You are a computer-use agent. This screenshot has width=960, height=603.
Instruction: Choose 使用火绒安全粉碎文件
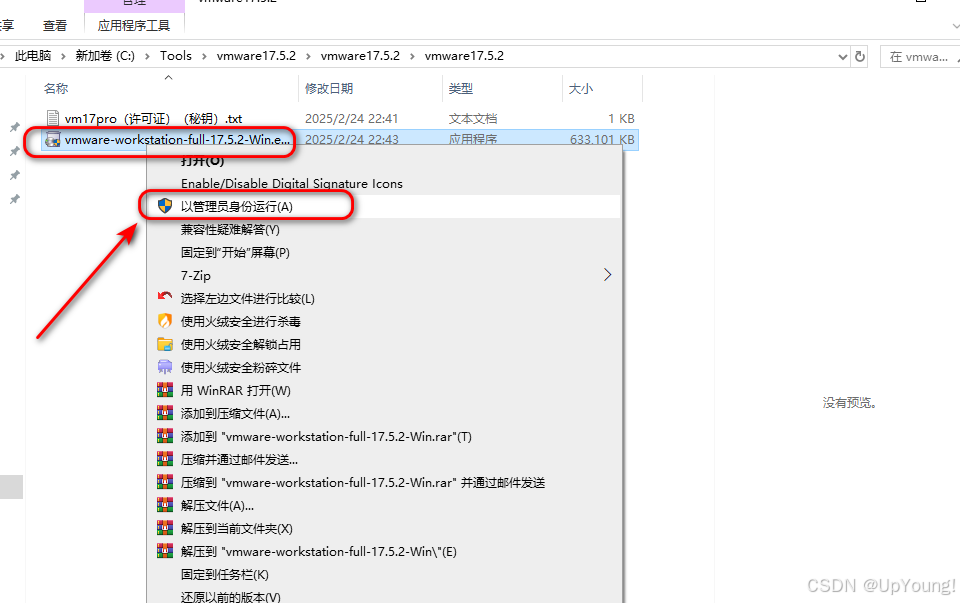pyautogui.click(x=241, y=367)
